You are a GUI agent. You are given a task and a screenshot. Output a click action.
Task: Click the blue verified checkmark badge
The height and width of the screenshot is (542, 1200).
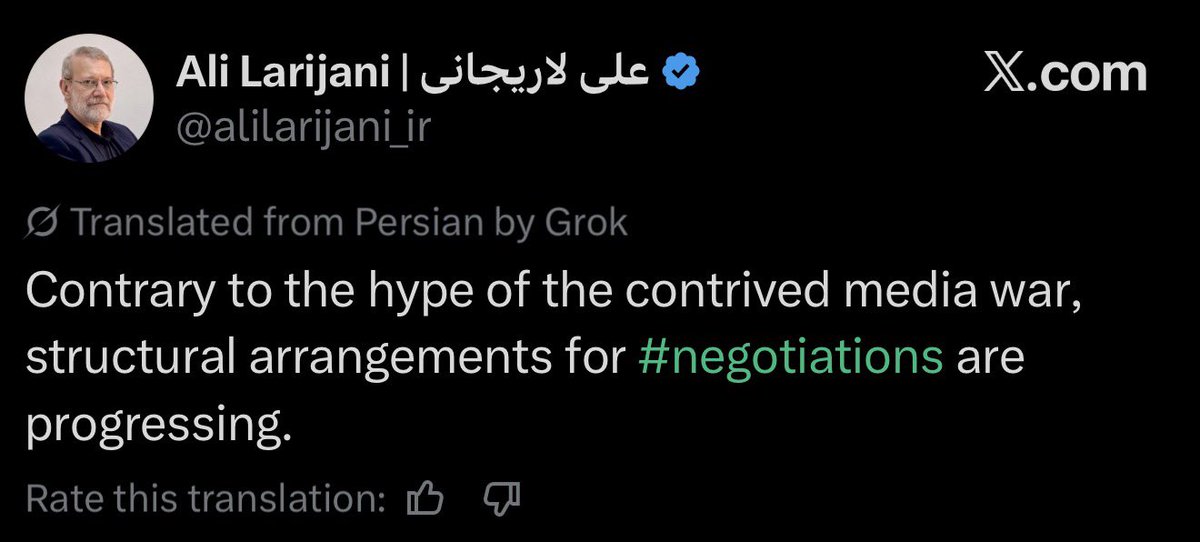point(682,74)
